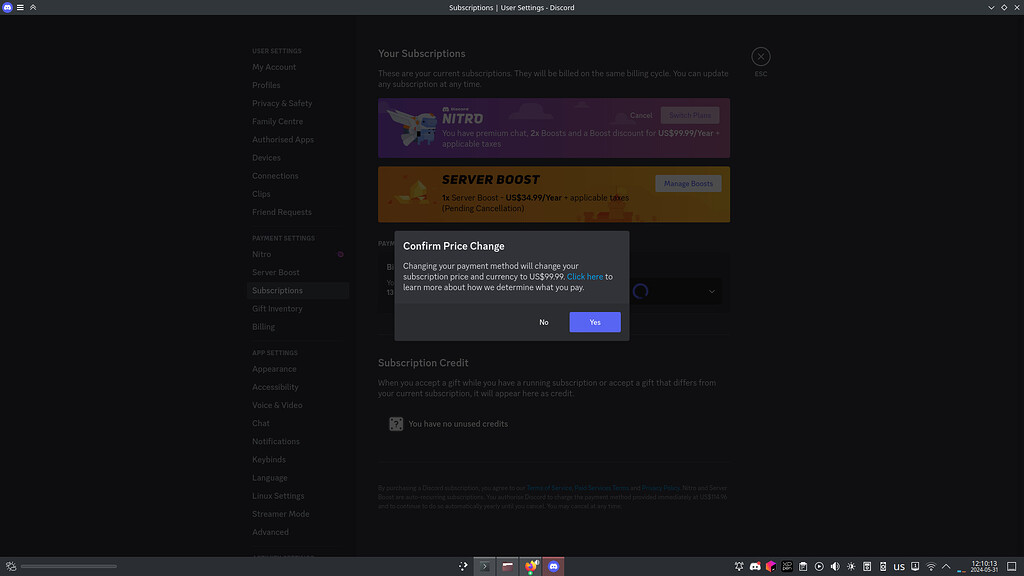
Task: Confirm price change with Yes button
Action: [595, 322]
